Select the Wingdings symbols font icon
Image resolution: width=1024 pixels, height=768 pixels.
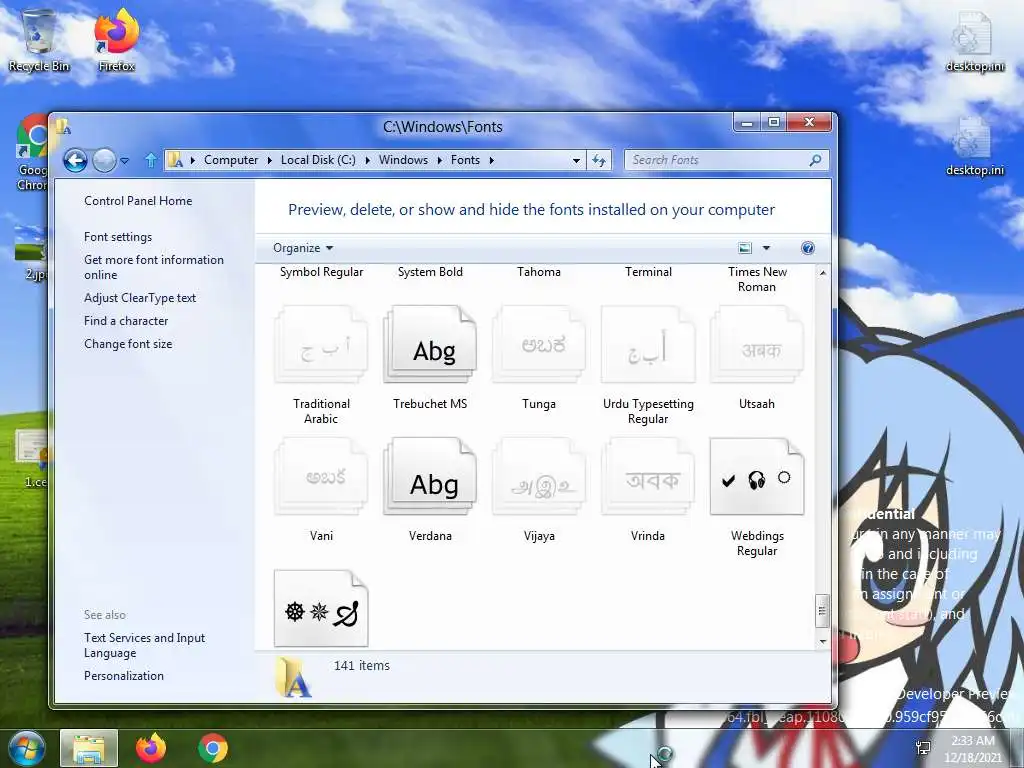pos(321,609)
